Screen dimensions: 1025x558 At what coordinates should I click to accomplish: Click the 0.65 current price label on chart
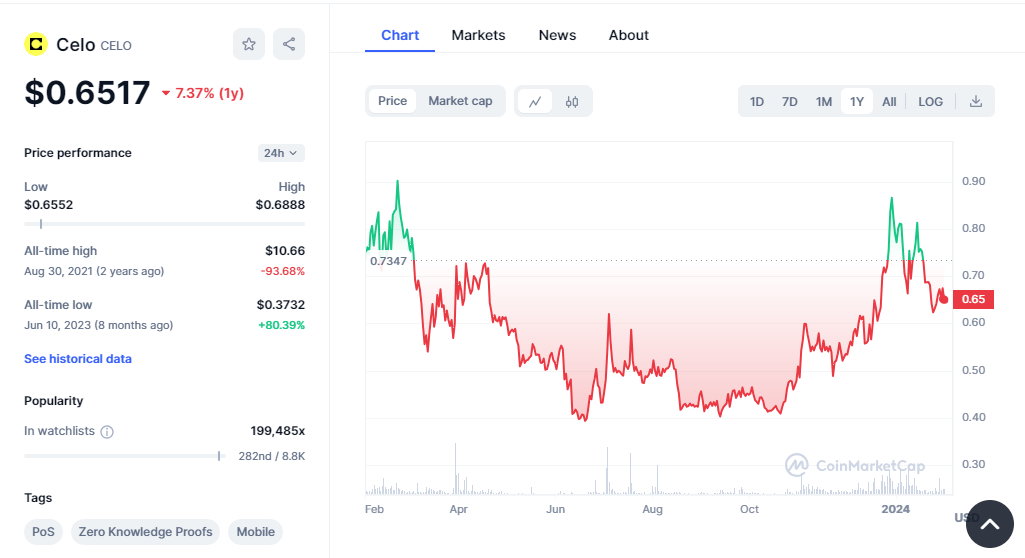(x=972, y=299)
